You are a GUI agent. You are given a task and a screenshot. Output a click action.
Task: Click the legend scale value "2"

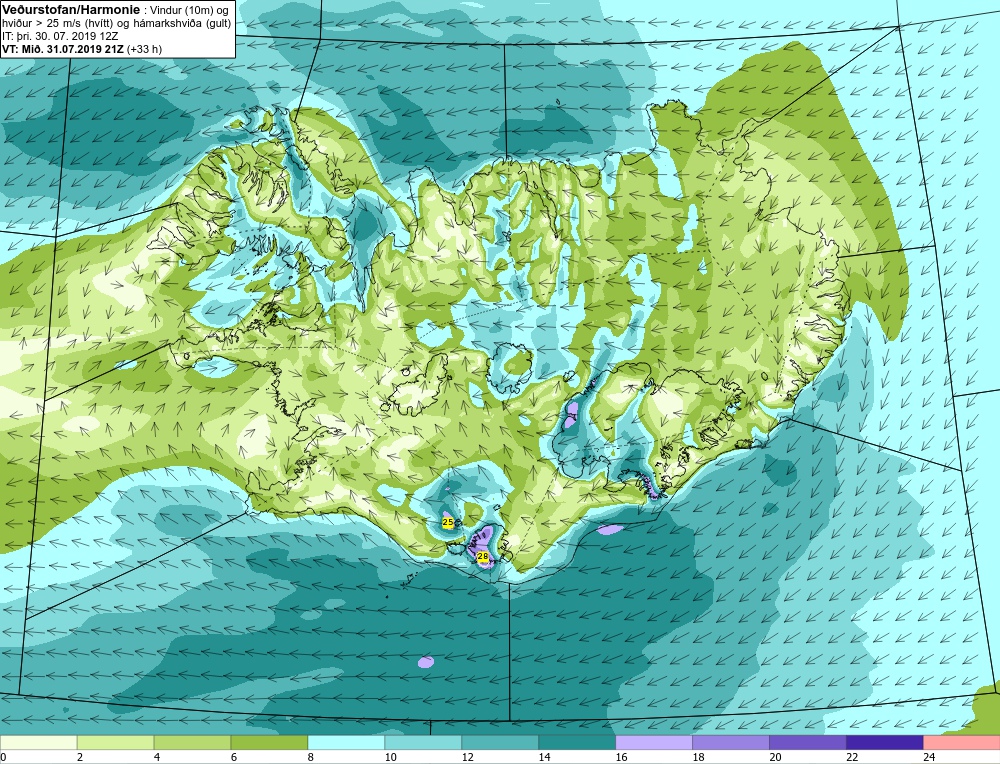click(x=80, y=757)
